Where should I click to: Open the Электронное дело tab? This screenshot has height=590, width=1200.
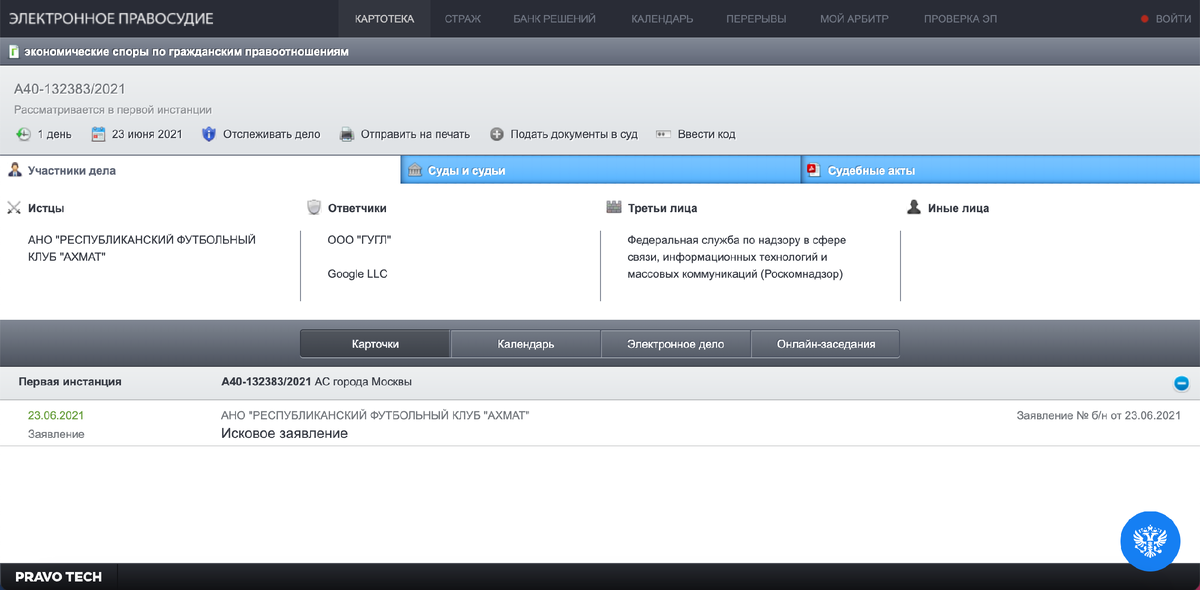(x=674, y=343)
